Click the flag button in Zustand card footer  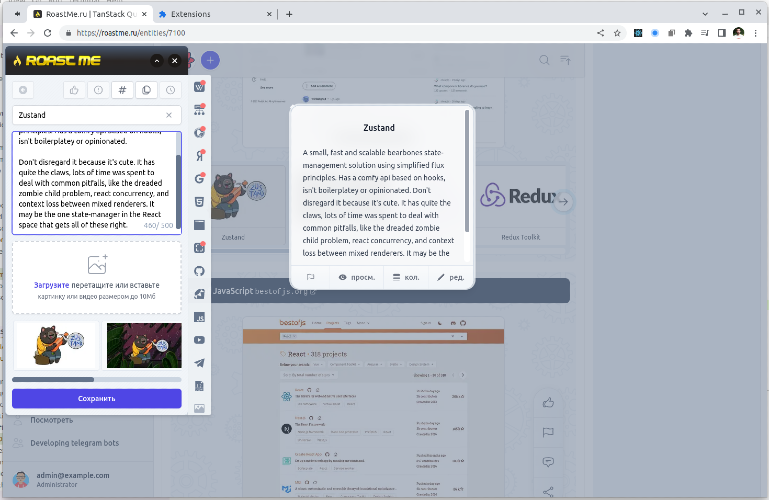pyautogui.click(x=310, y=277)
